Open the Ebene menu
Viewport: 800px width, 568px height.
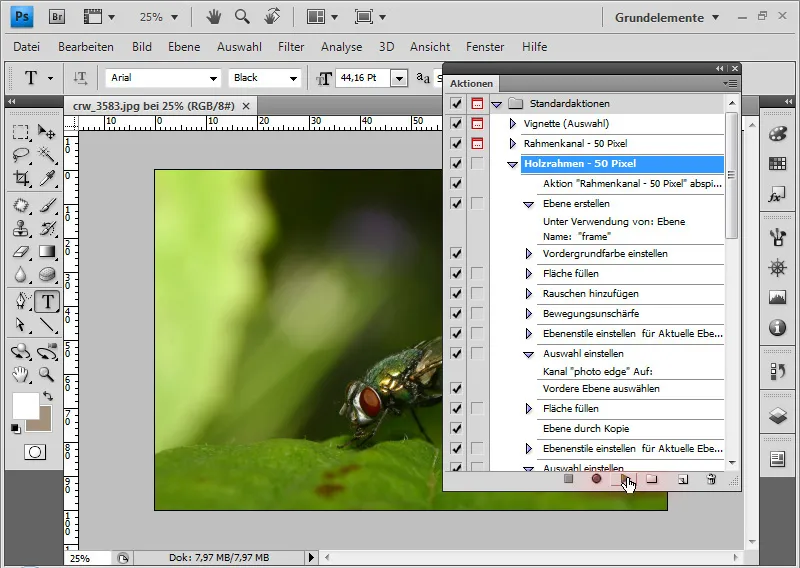184,47
